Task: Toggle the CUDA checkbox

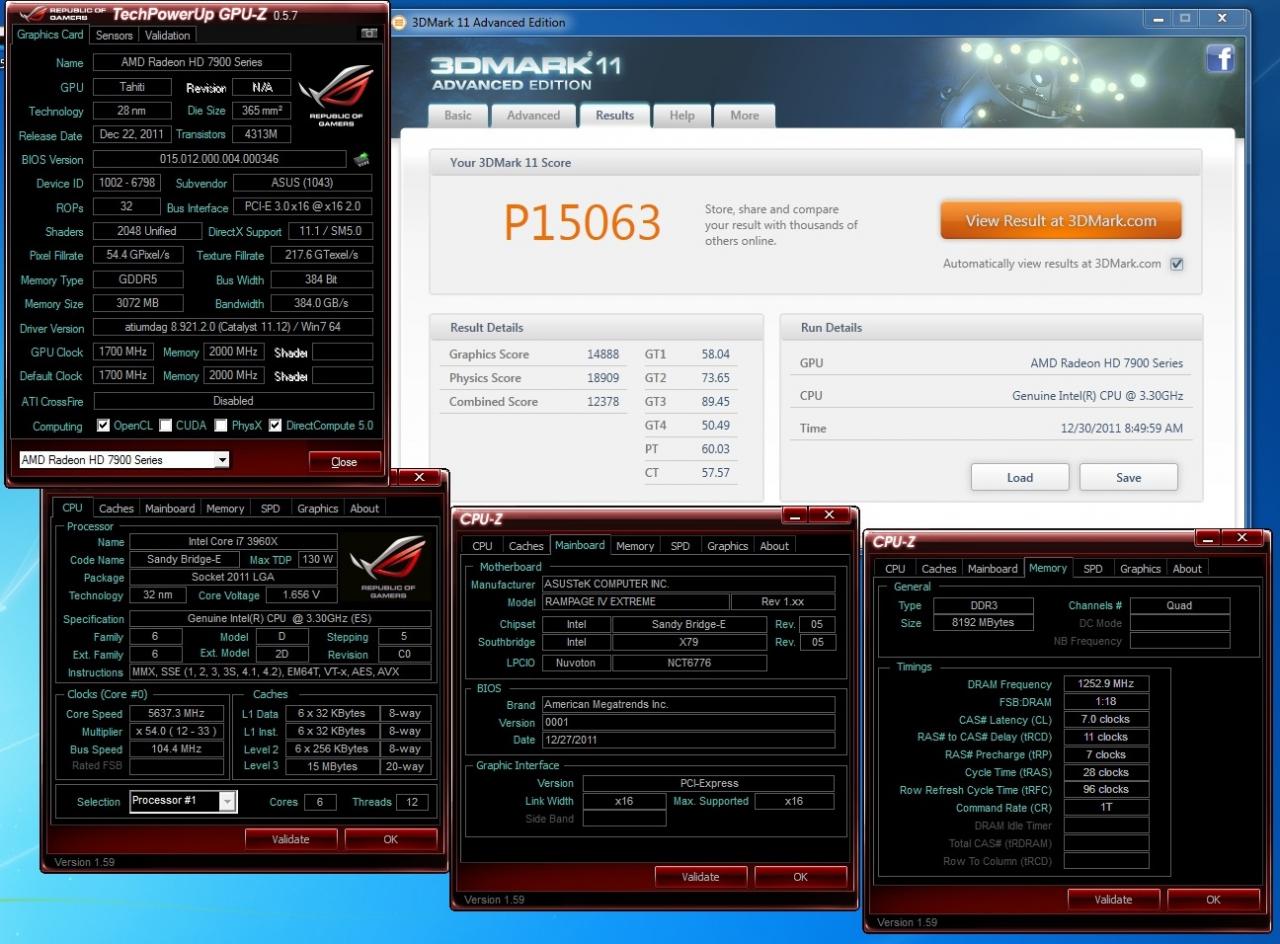Action: 166,425
